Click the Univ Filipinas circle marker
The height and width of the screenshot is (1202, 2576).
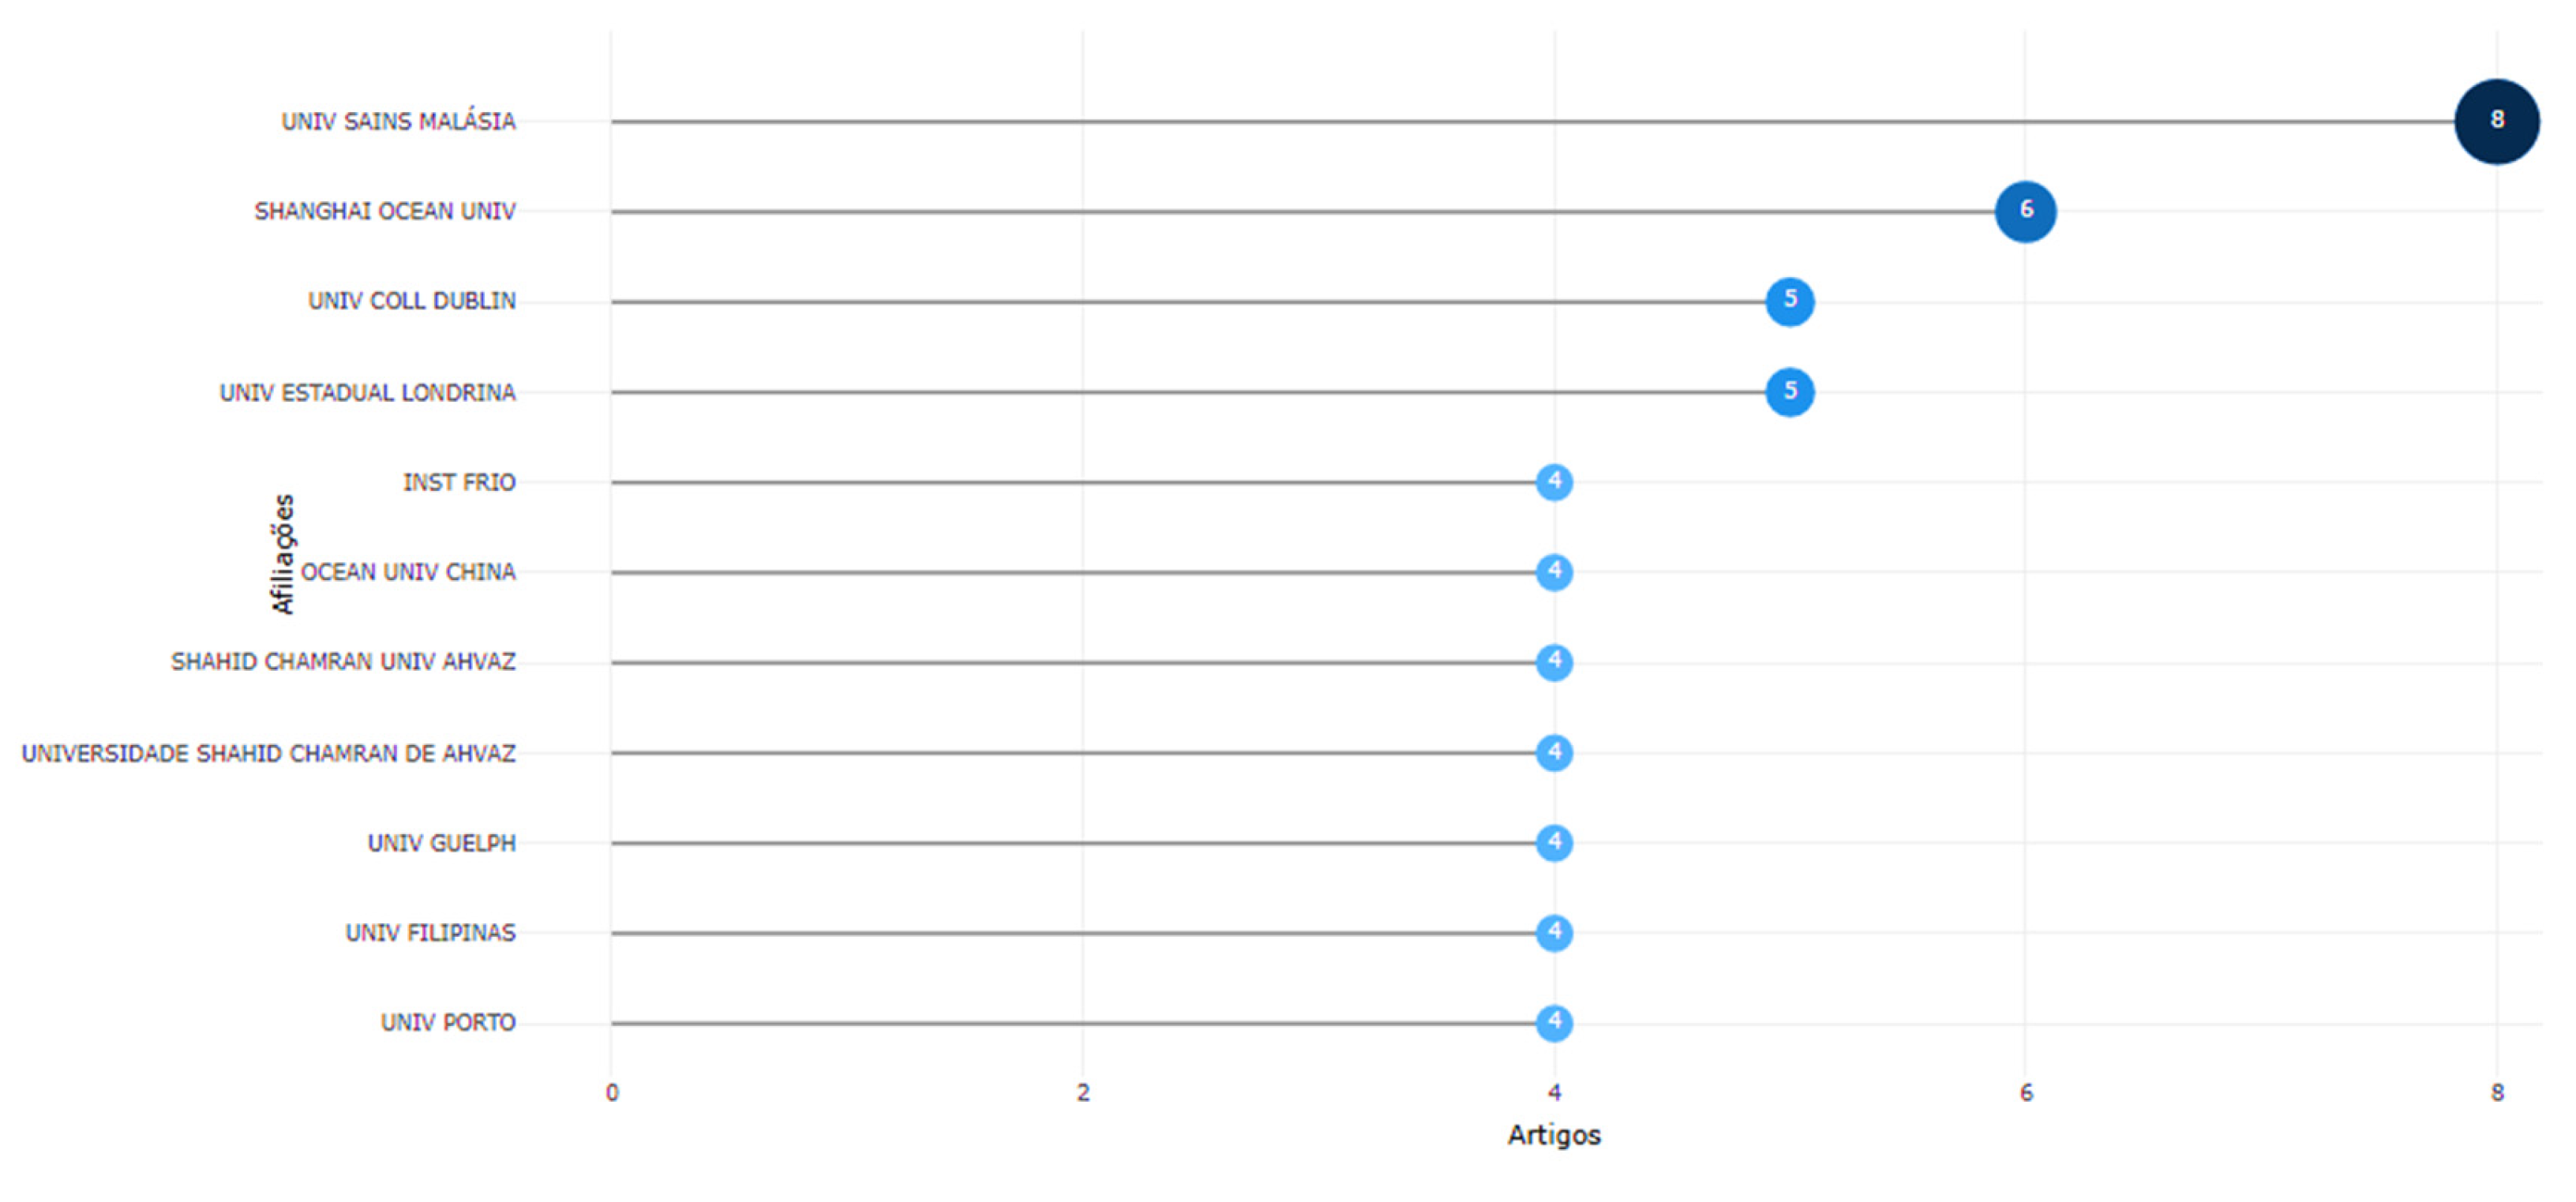(x=1554, y=933)
